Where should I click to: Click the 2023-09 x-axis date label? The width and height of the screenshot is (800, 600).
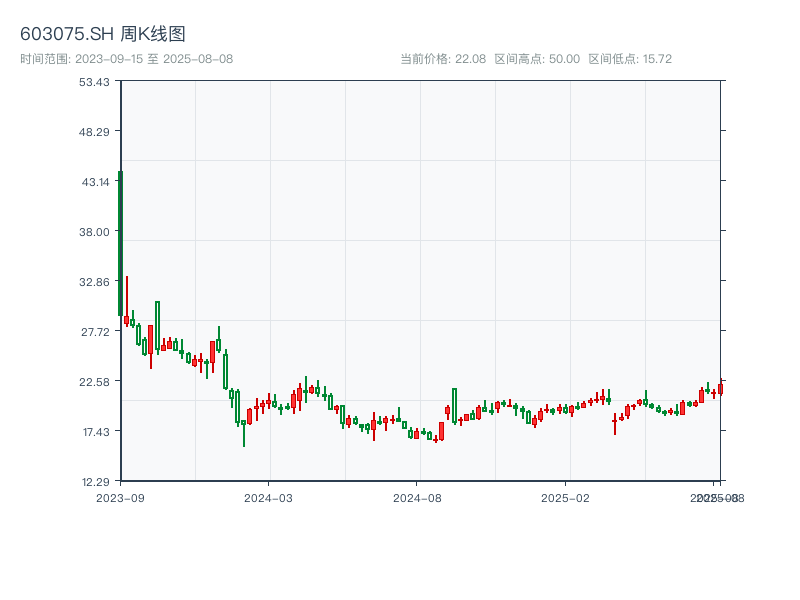click(120, 497)
